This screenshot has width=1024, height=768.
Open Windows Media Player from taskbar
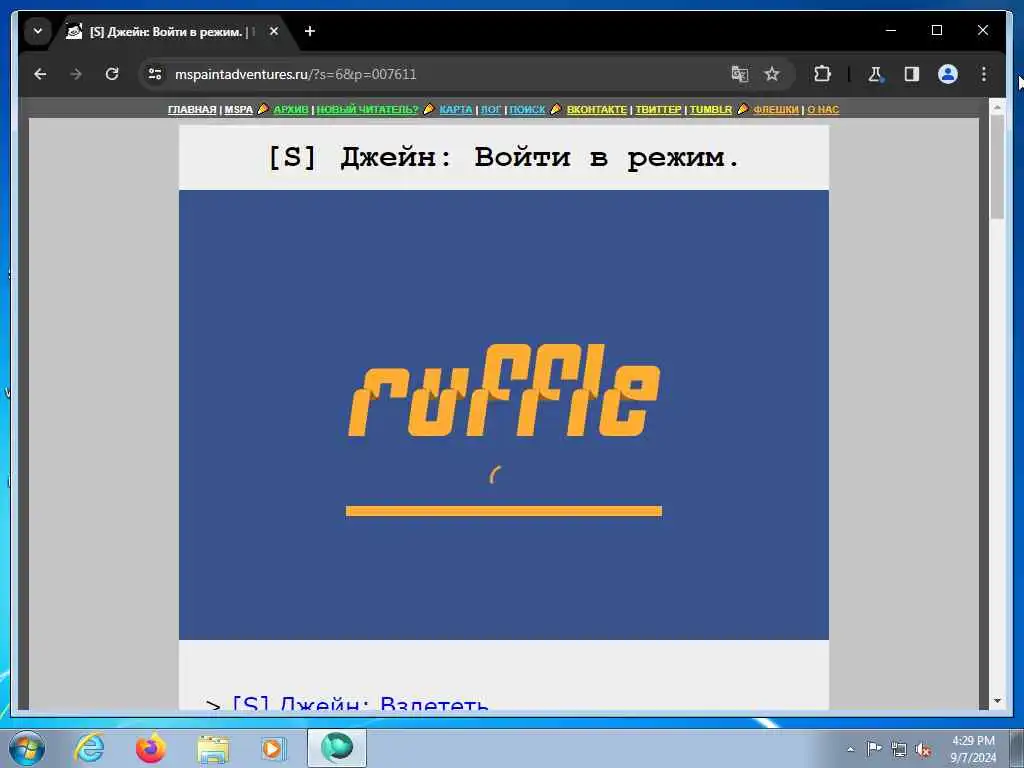pos(273,748)
